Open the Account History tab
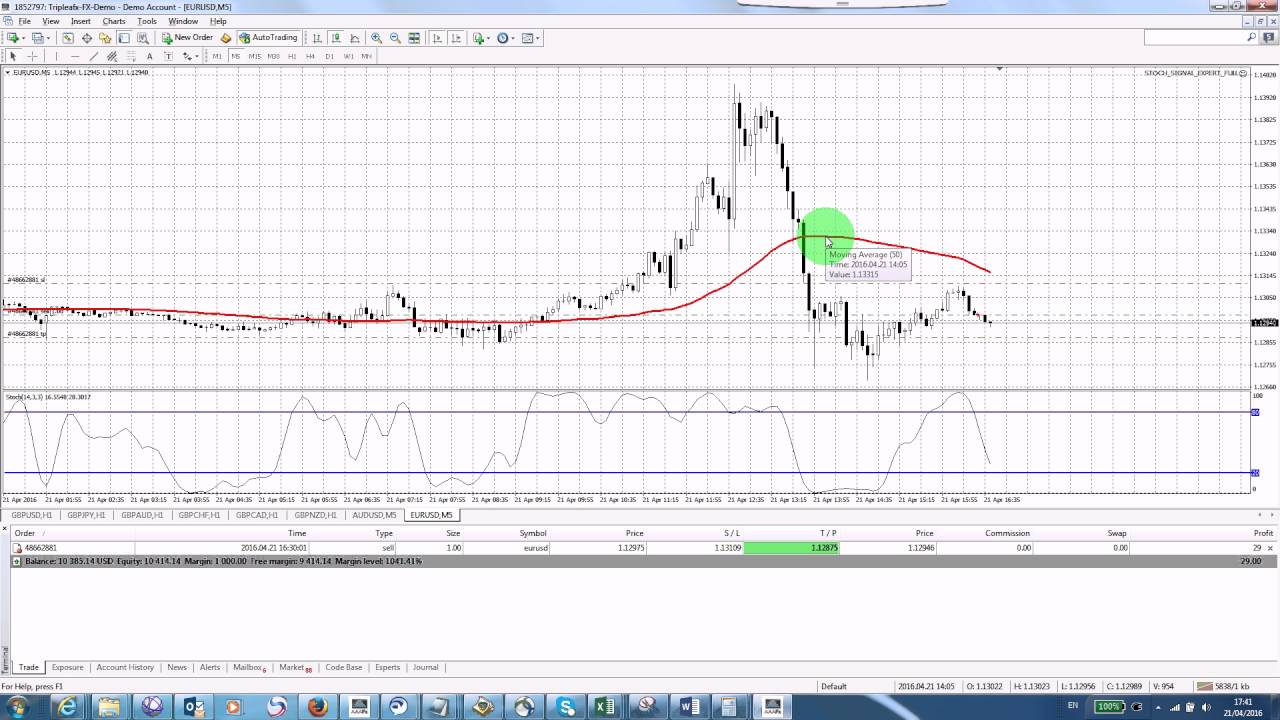Image resolution: width=1280 pixels, height=720 pixels. [125, 667]
